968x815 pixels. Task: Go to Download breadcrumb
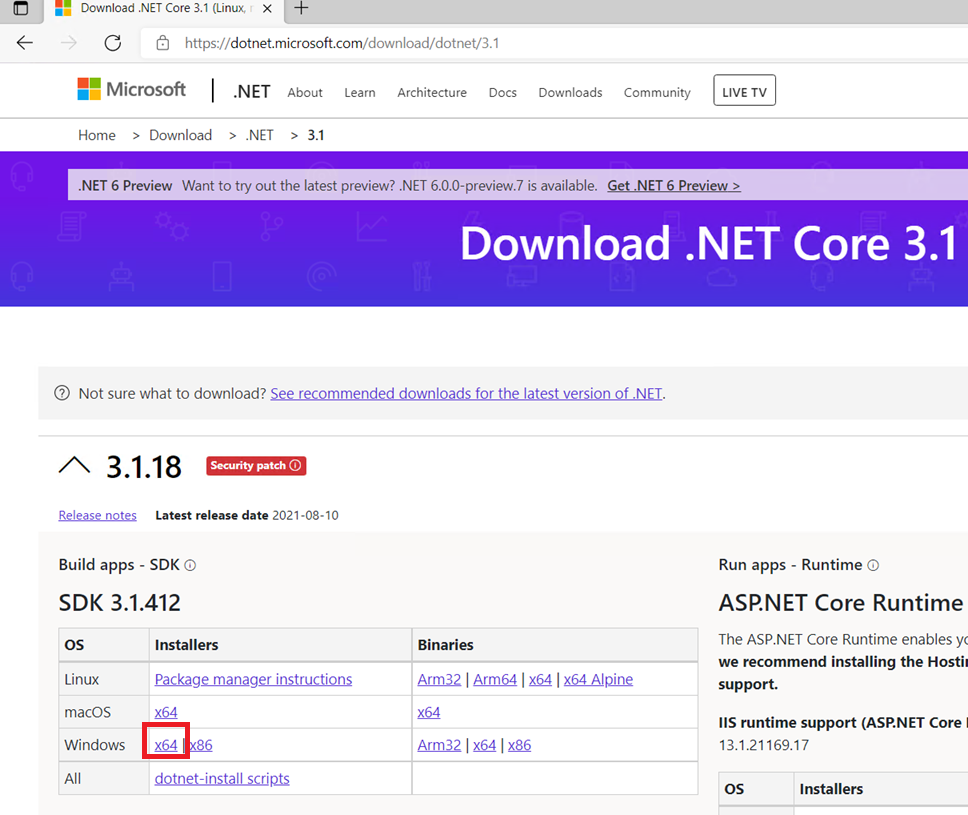pyautogui.click(x=180, y=135)
